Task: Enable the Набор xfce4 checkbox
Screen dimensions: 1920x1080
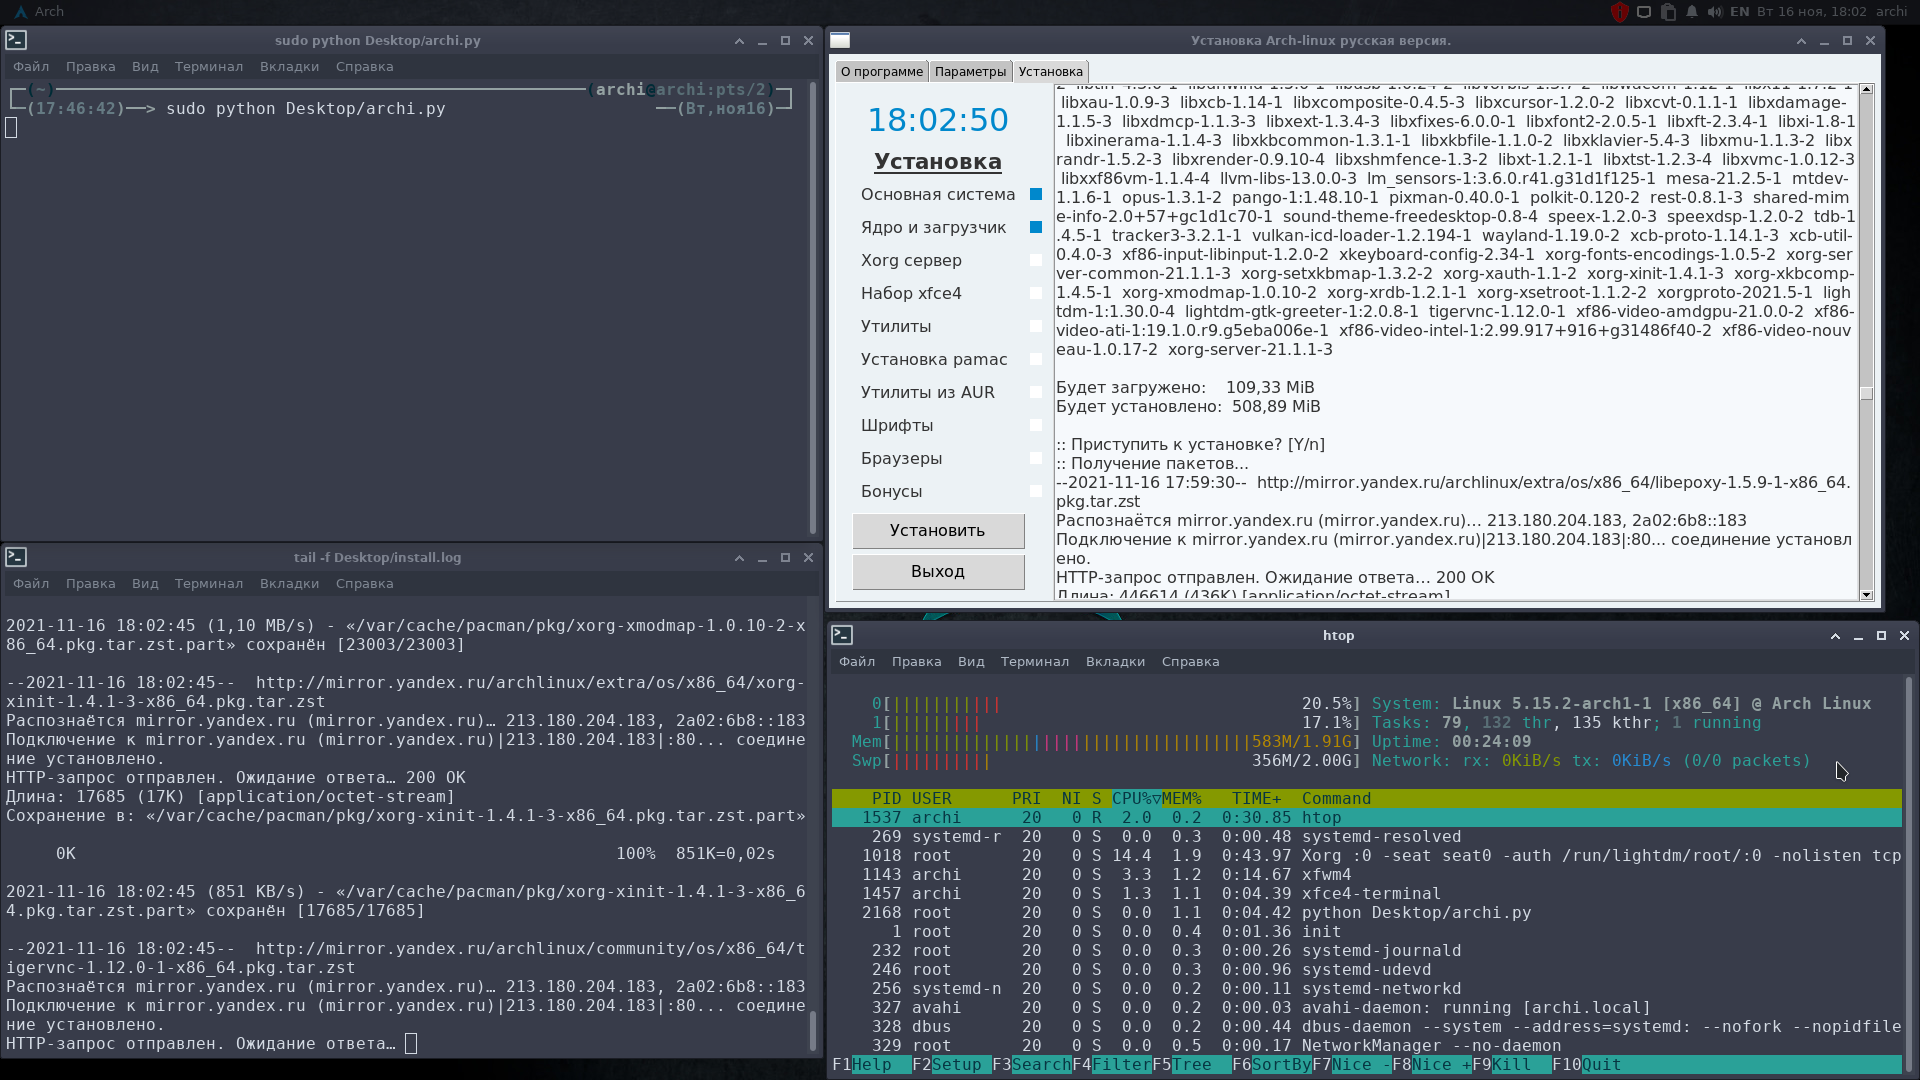Action: click(1036, 293)
